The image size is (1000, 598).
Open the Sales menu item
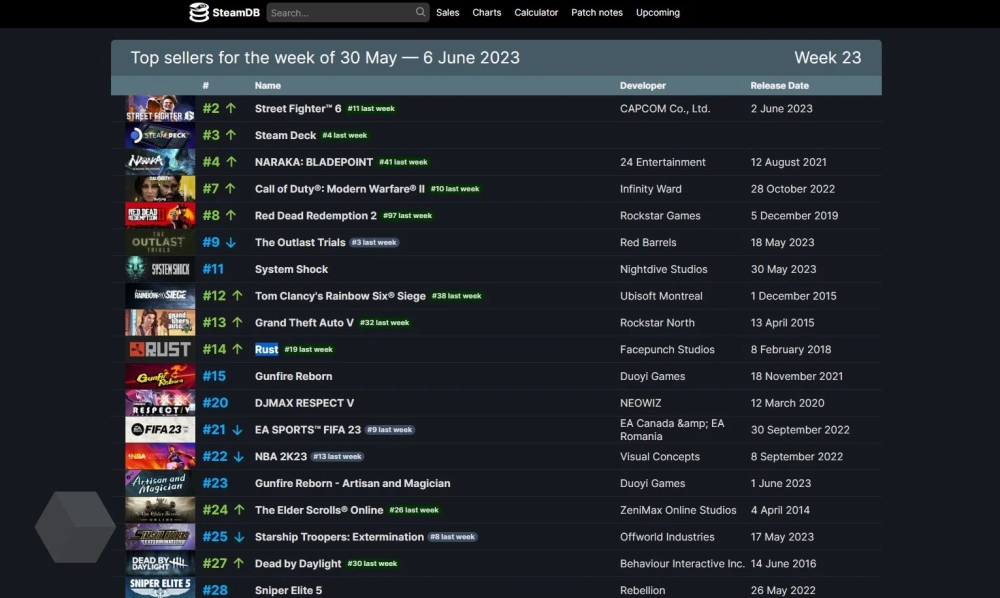click(448, 13)
